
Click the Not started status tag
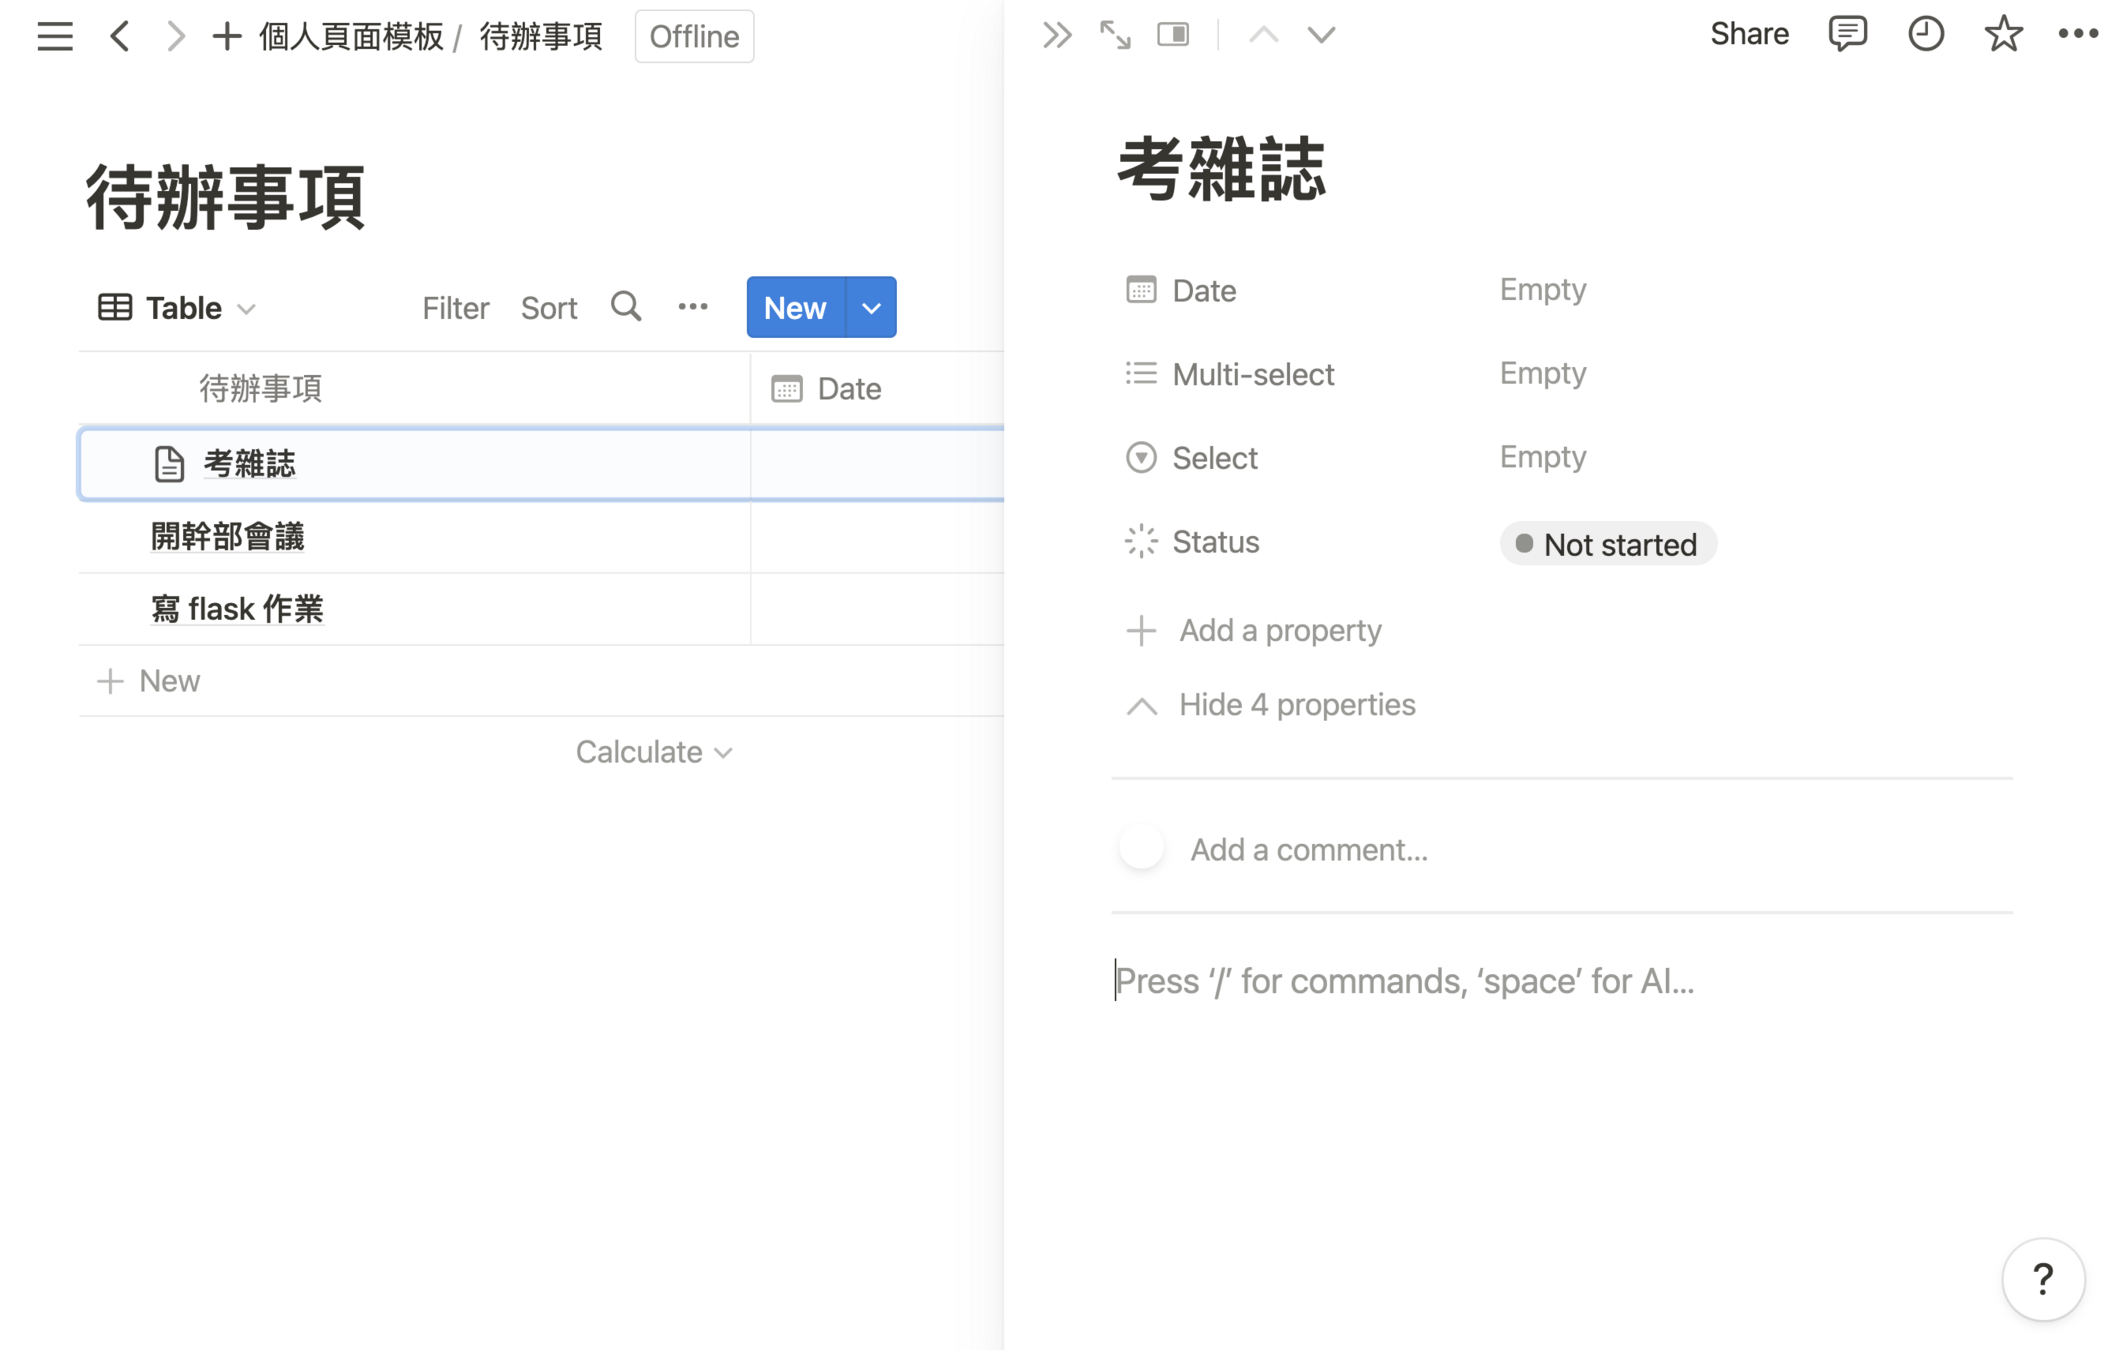(1607, 544)
